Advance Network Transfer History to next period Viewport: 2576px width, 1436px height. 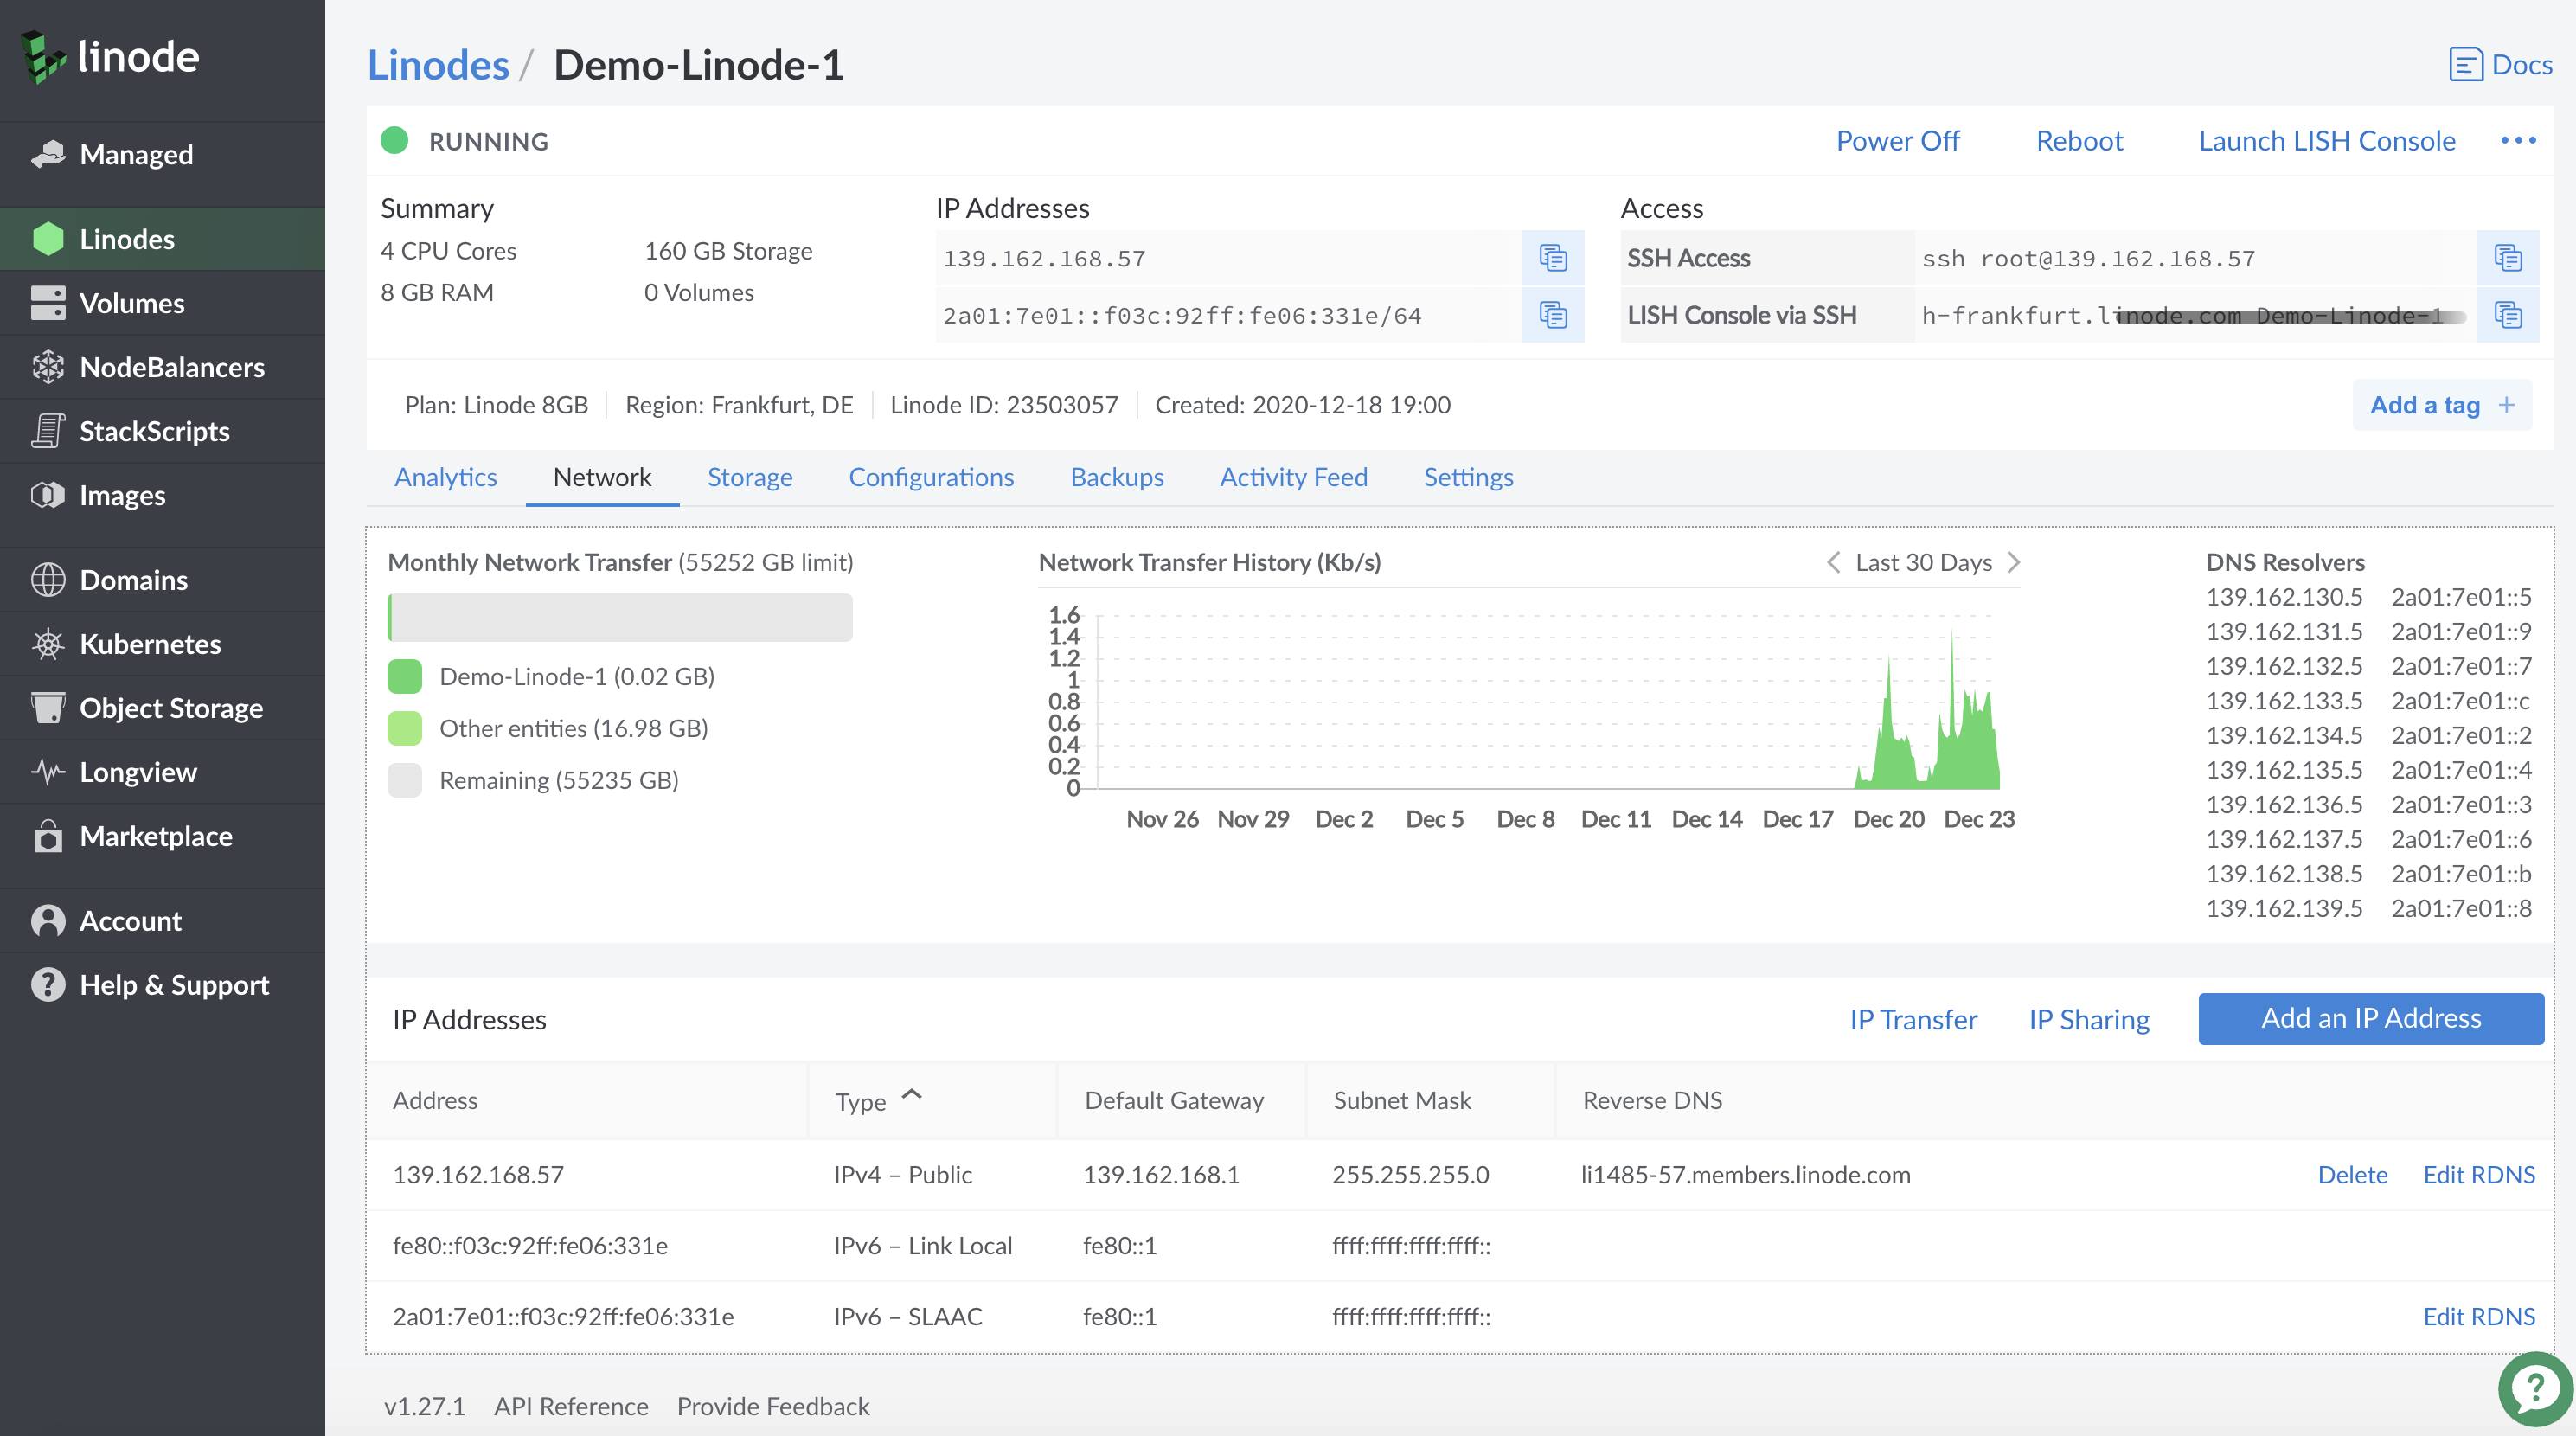2014,562
